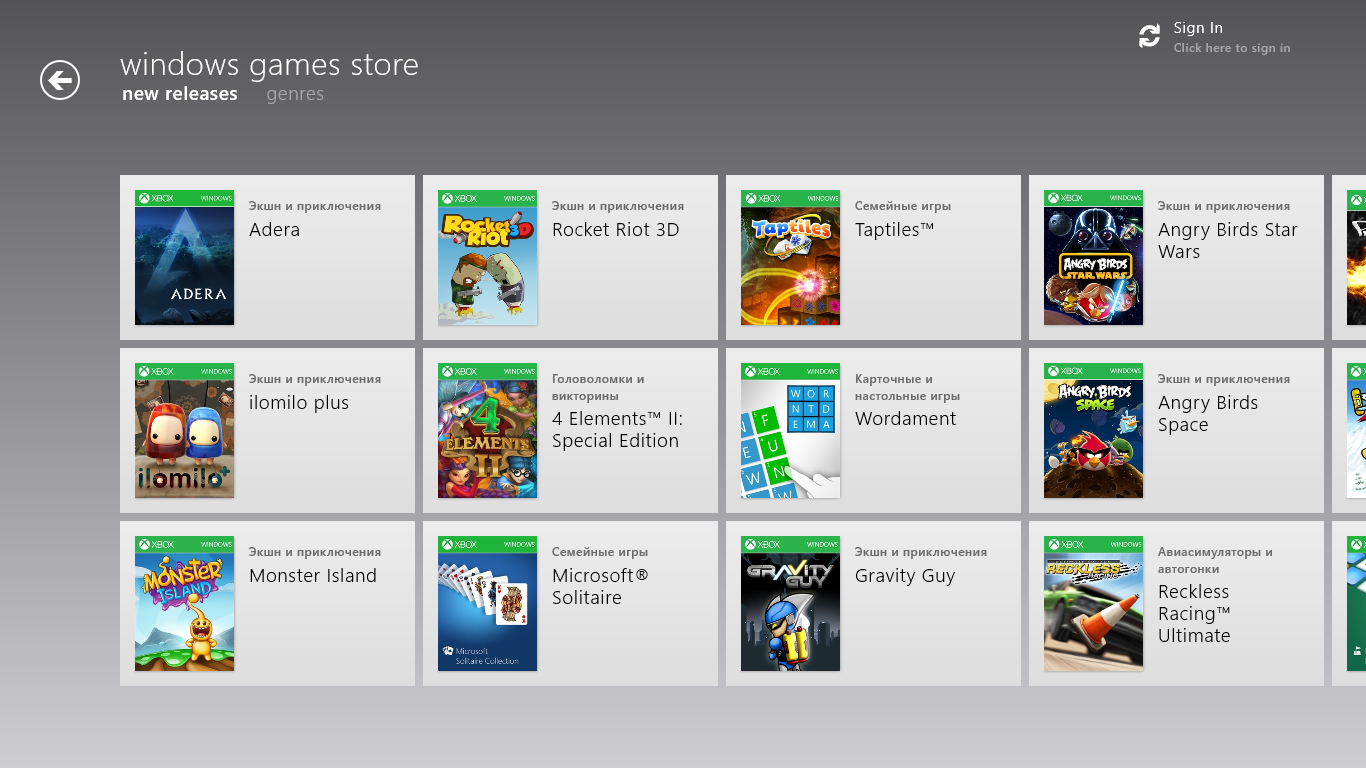The height and width of the screenshot is (768, 1366).
Task: Click the 'Карточные и настольные игры' genre label
Action: pos(907,387)
